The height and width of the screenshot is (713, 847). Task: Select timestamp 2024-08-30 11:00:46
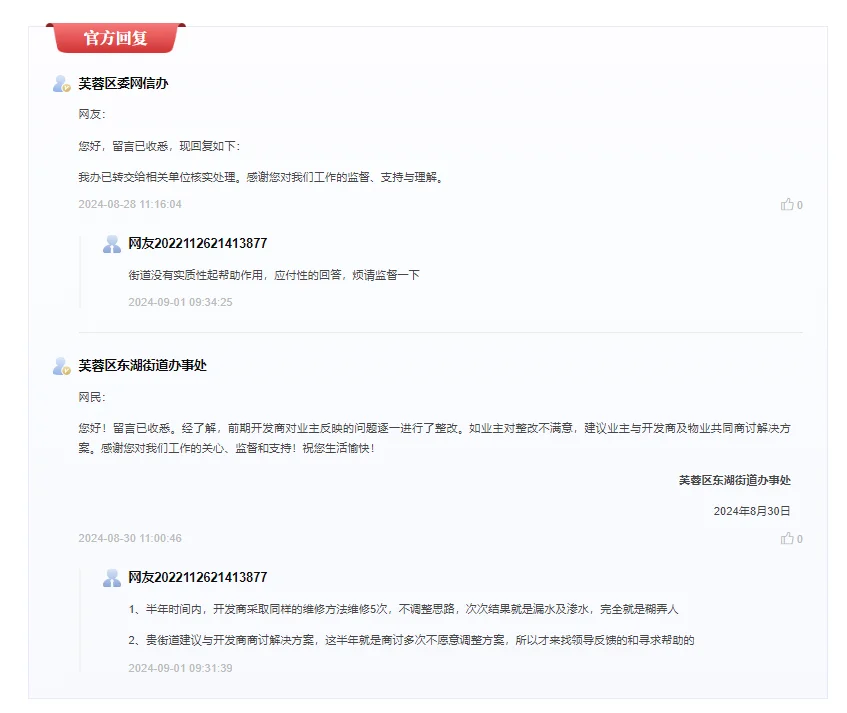click(130, 538)
